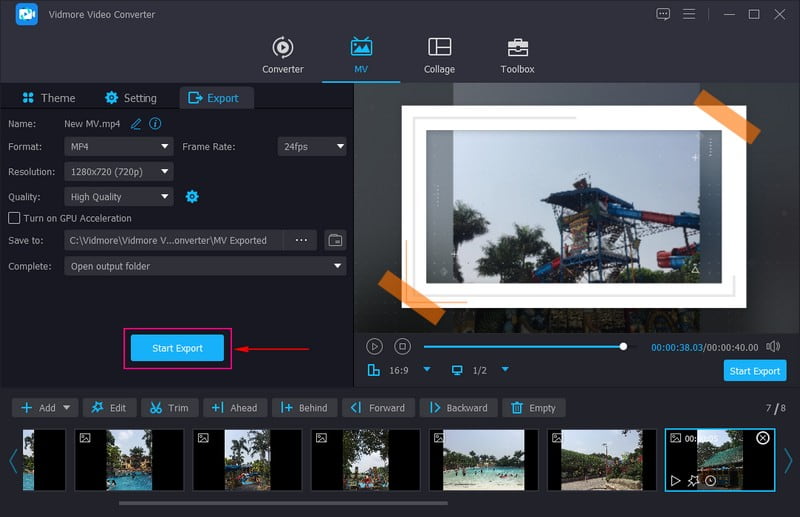This screenshot has width=800, height=517.
Task: Open the 16:9 aspect ratio dropdown
Action: [427, 370]
